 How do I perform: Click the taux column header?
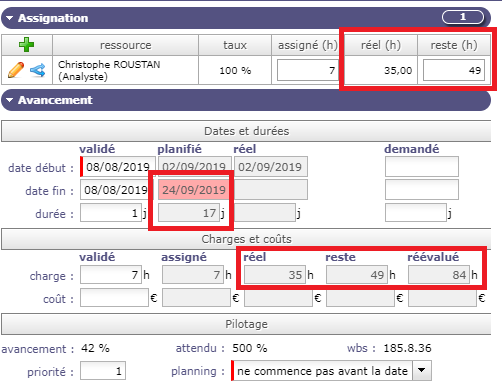(x=235, y=45)
